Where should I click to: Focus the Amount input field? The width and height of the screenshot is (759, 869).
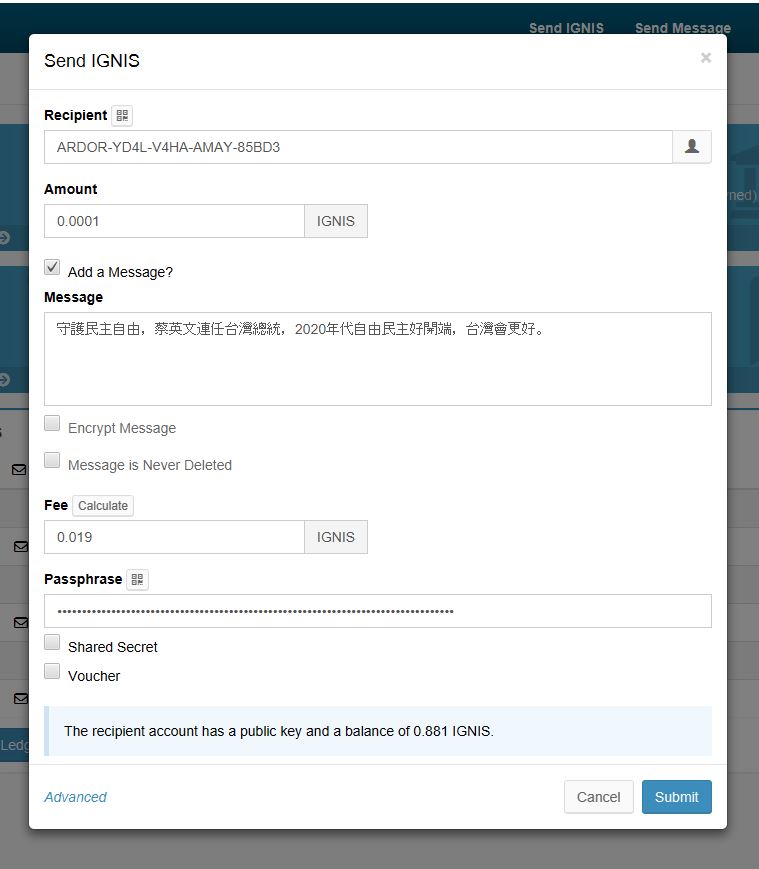pos(174,221)
